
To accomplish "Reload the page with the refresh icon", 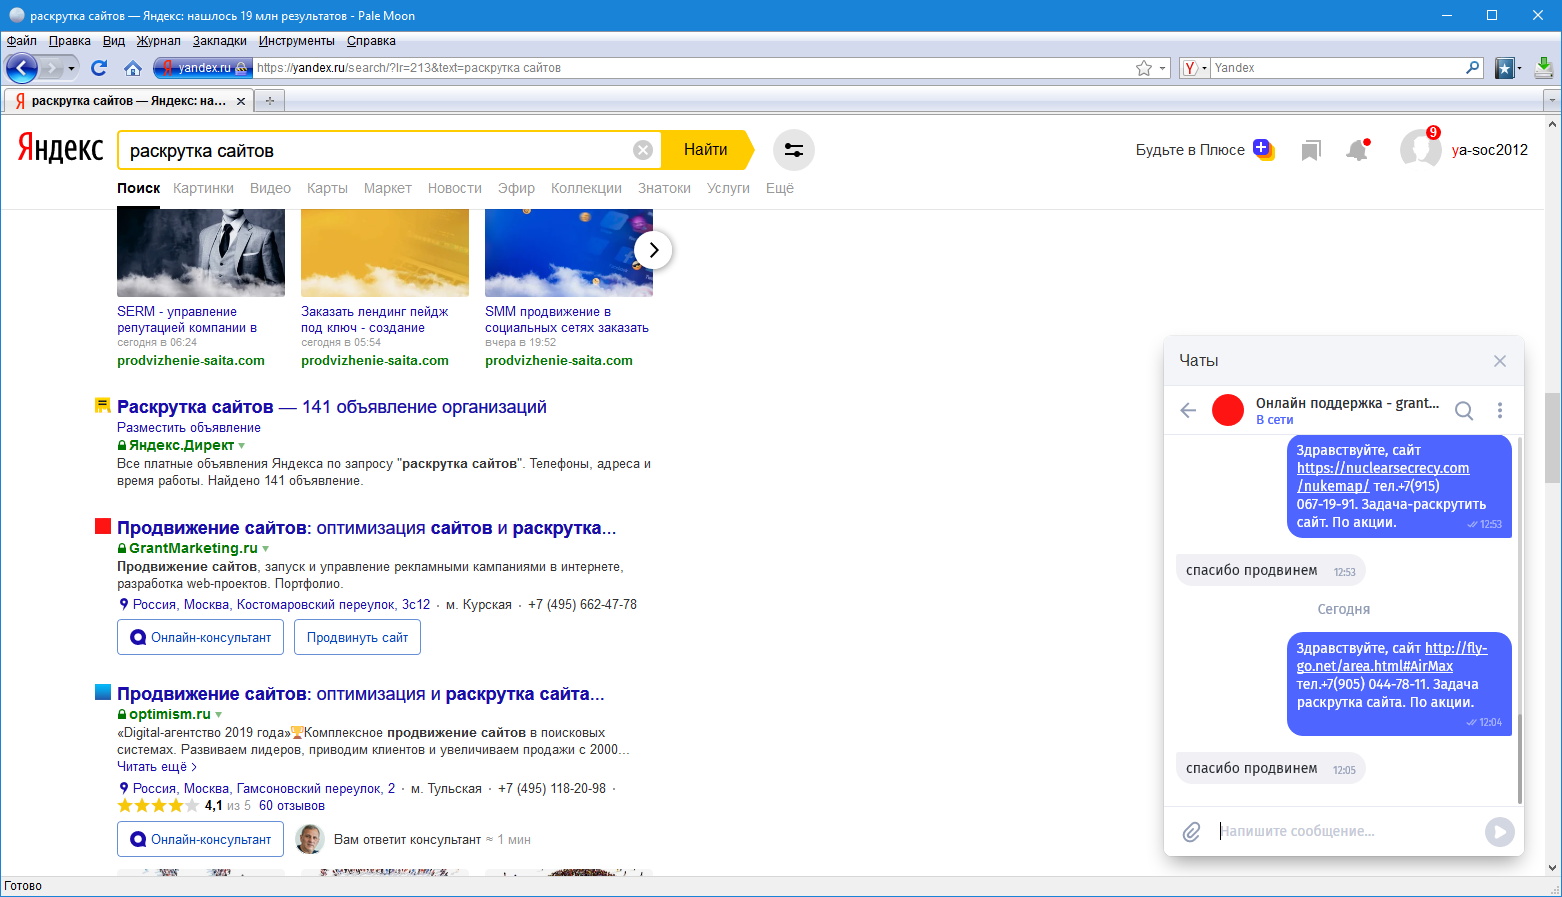I will coord(99,68).
